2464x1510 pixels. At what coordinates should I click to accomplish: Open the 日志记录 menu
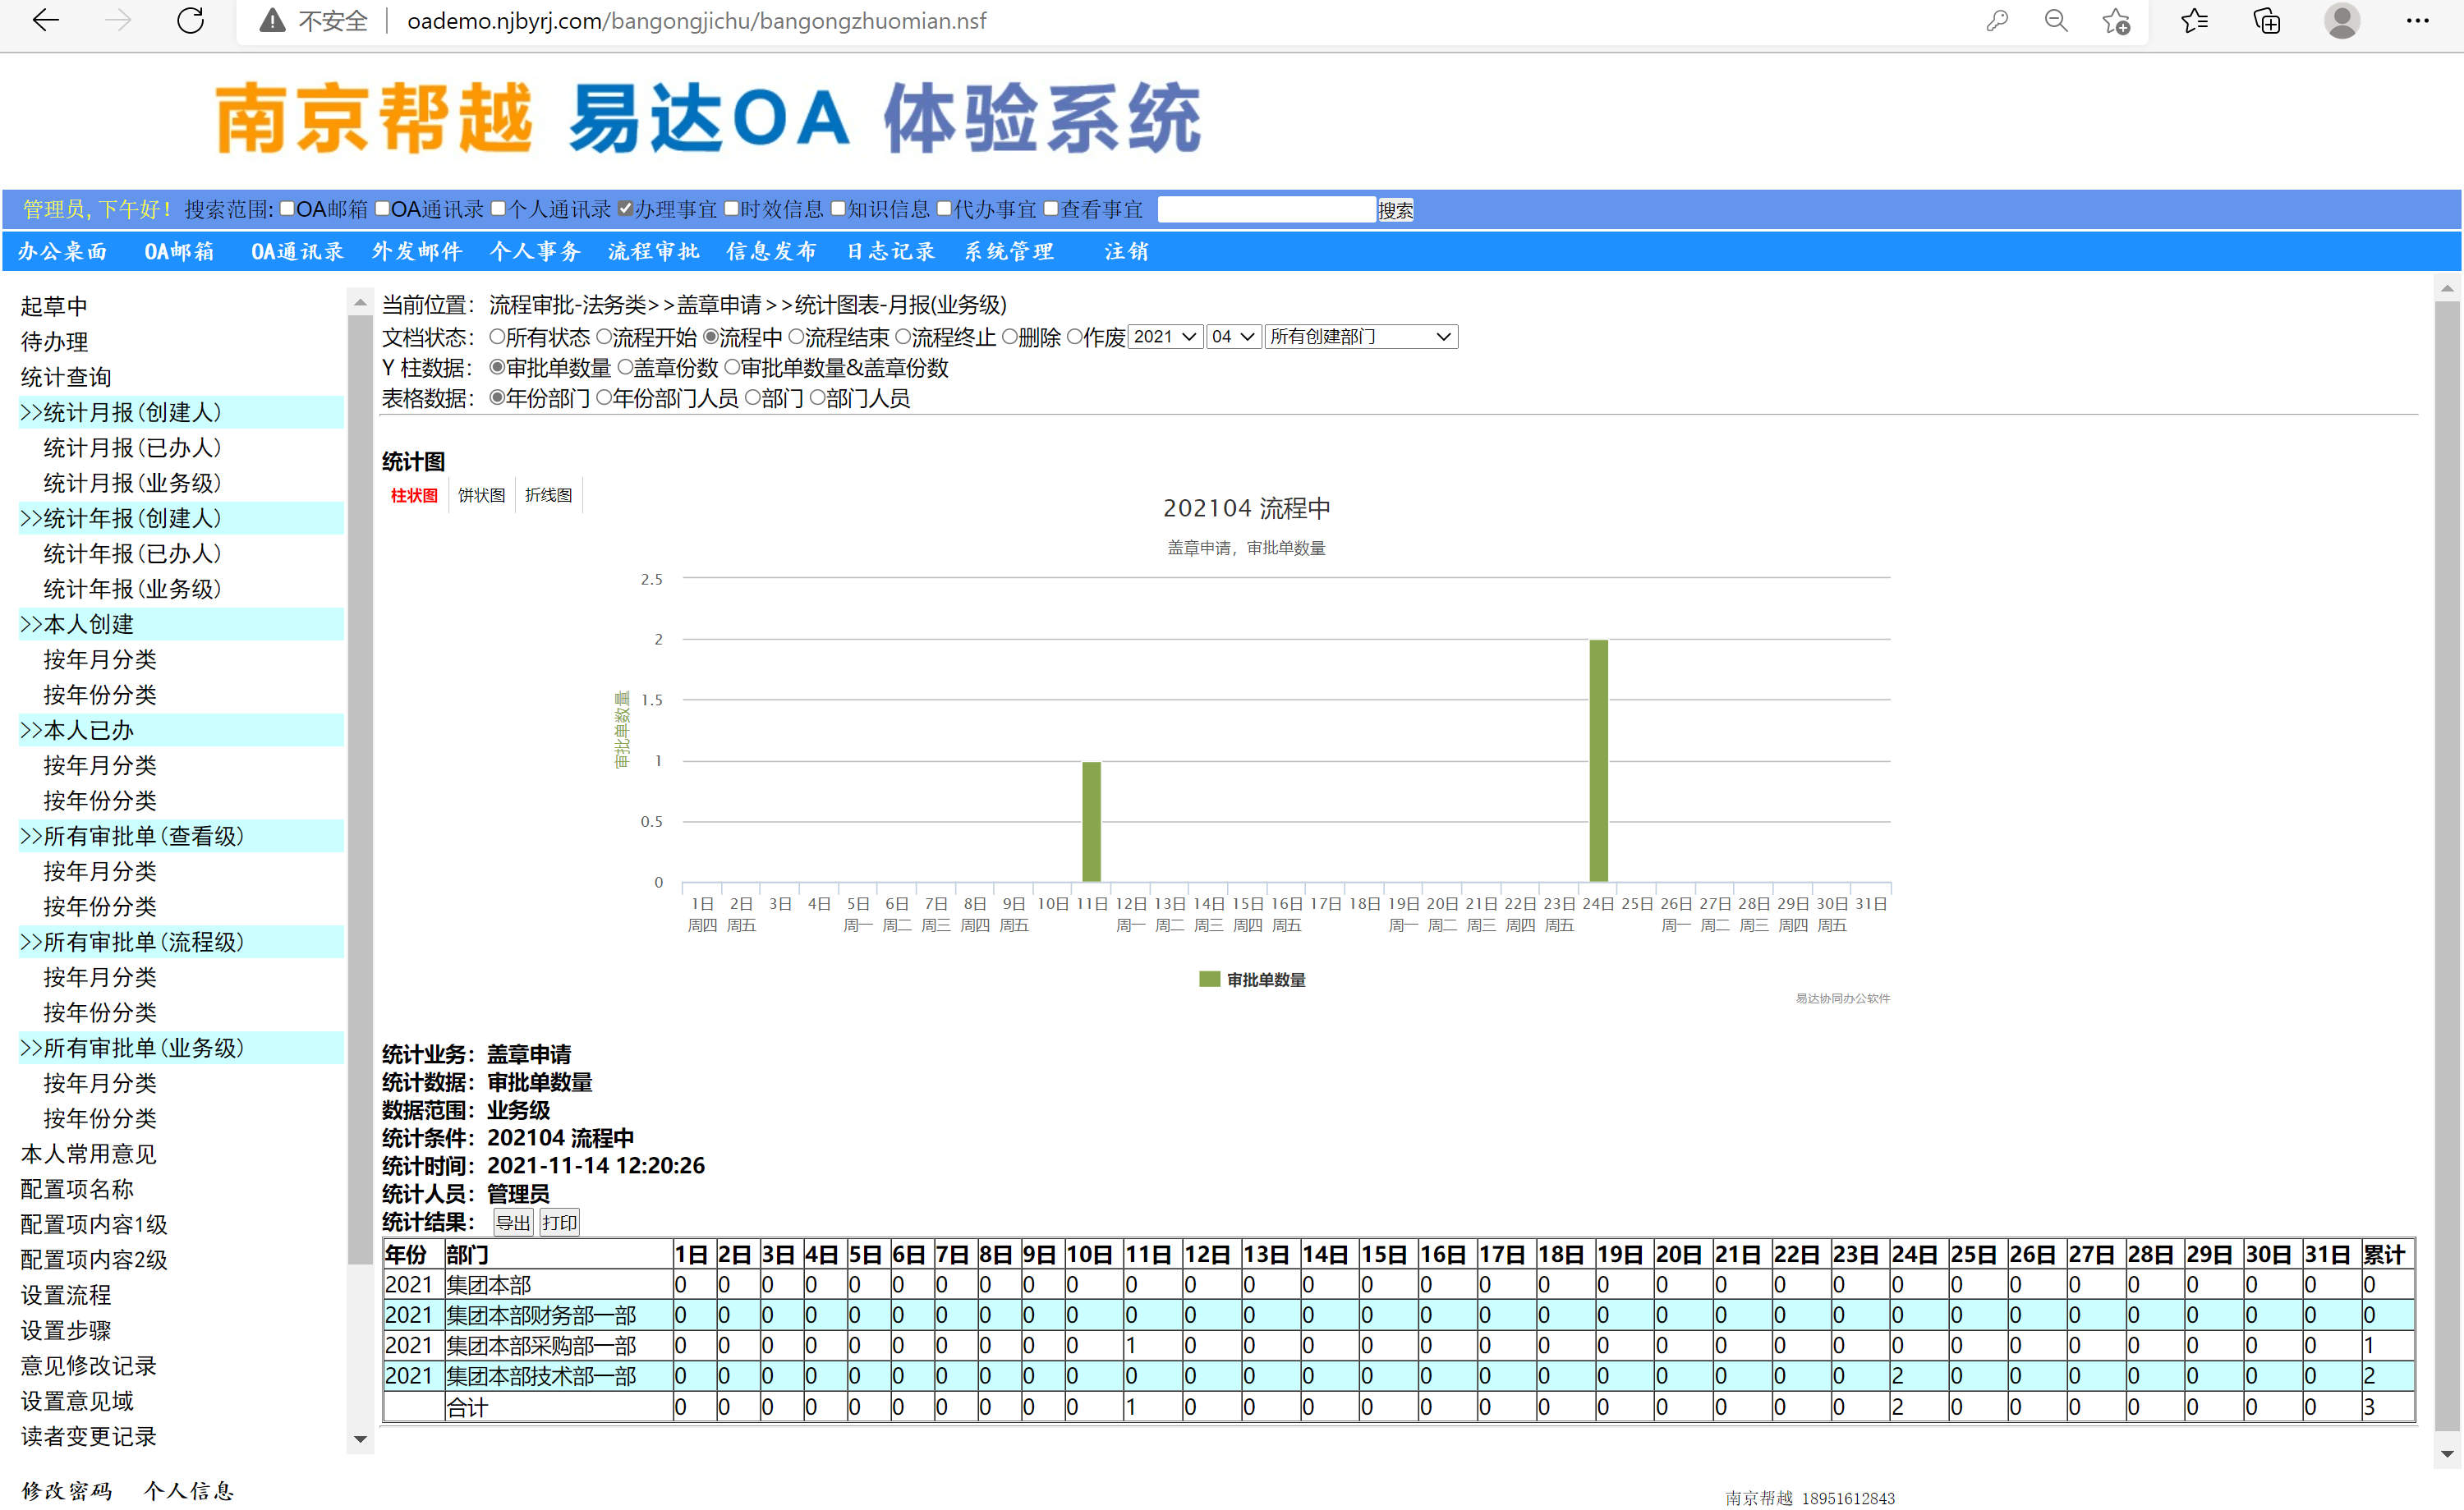tap(890, 251)
